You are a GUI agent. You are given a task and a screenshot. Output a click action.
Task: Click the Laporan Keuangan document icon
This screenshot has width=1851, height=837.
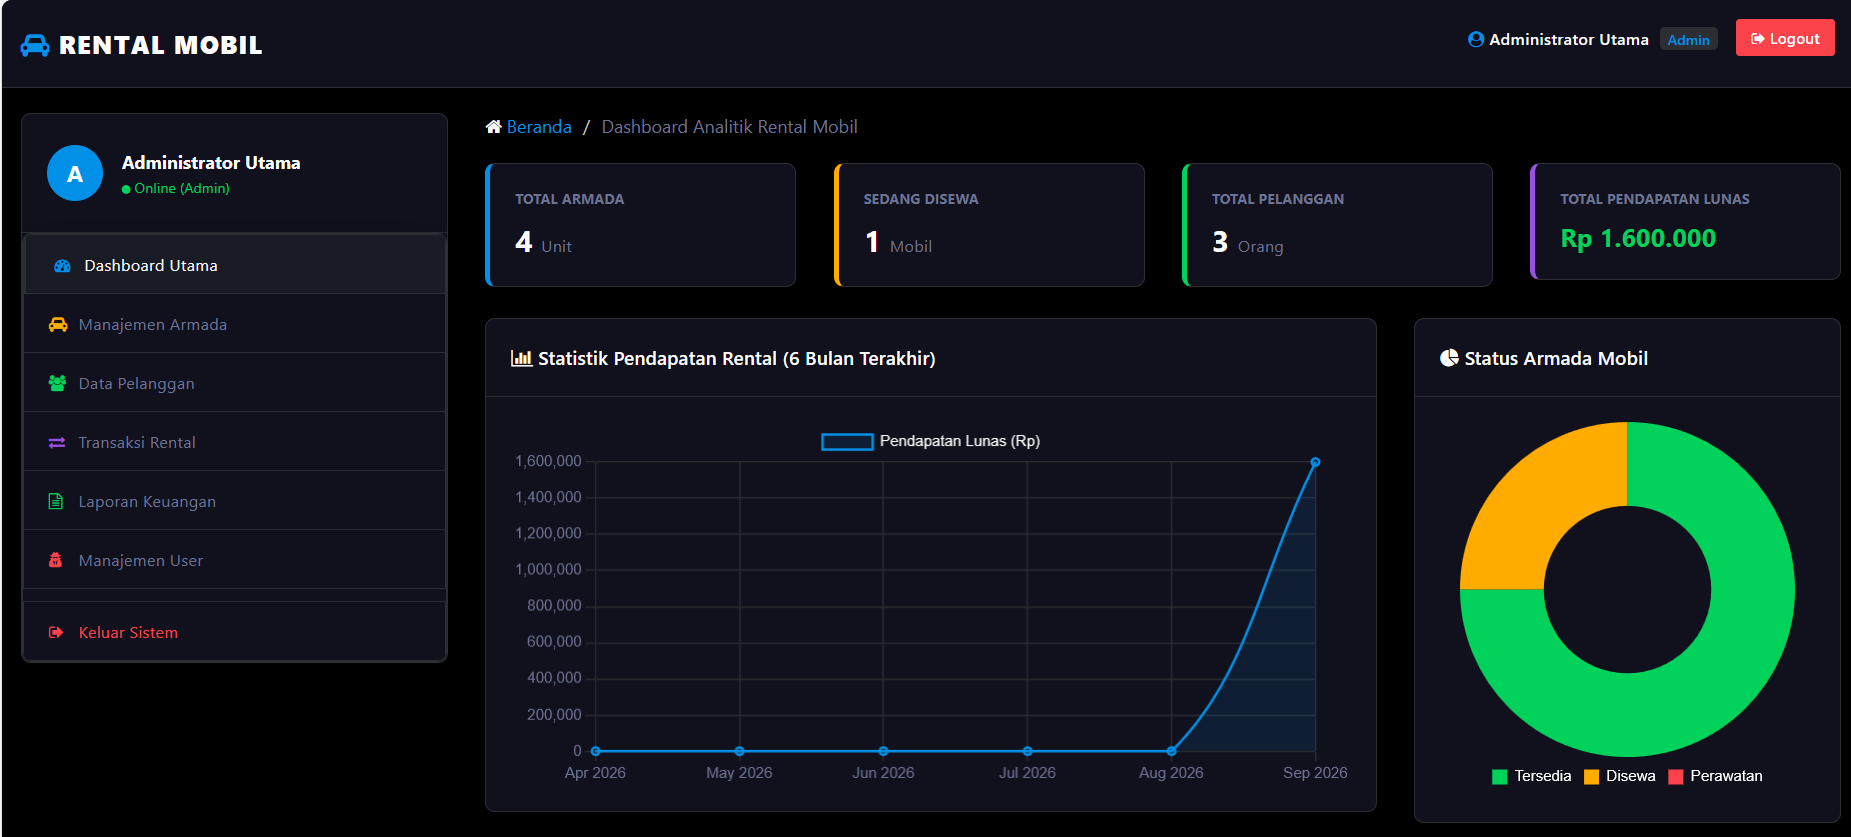(56, 502)
